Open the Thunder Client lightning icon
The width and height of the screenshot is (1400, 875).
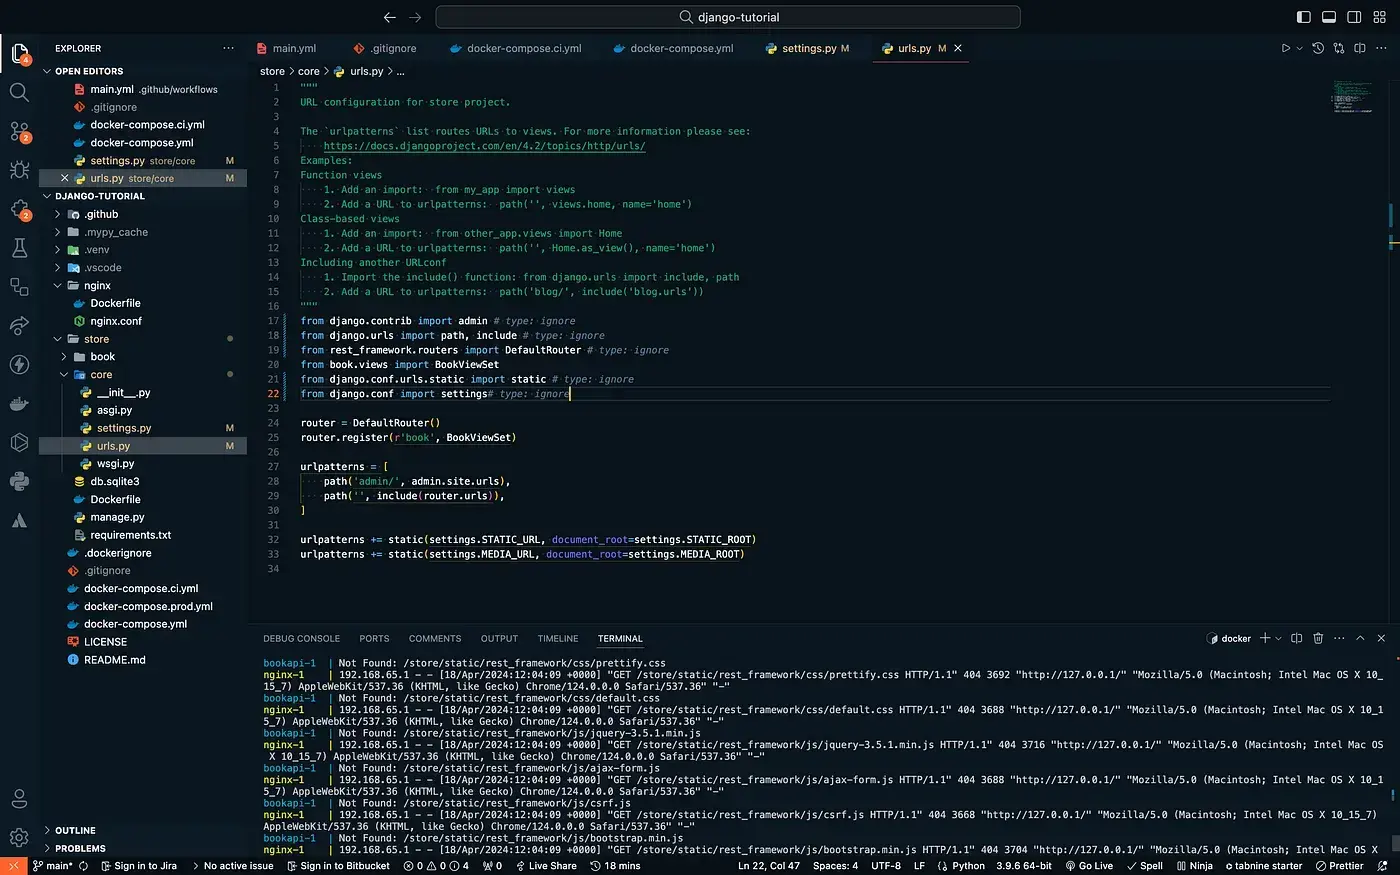pos(19,364)
